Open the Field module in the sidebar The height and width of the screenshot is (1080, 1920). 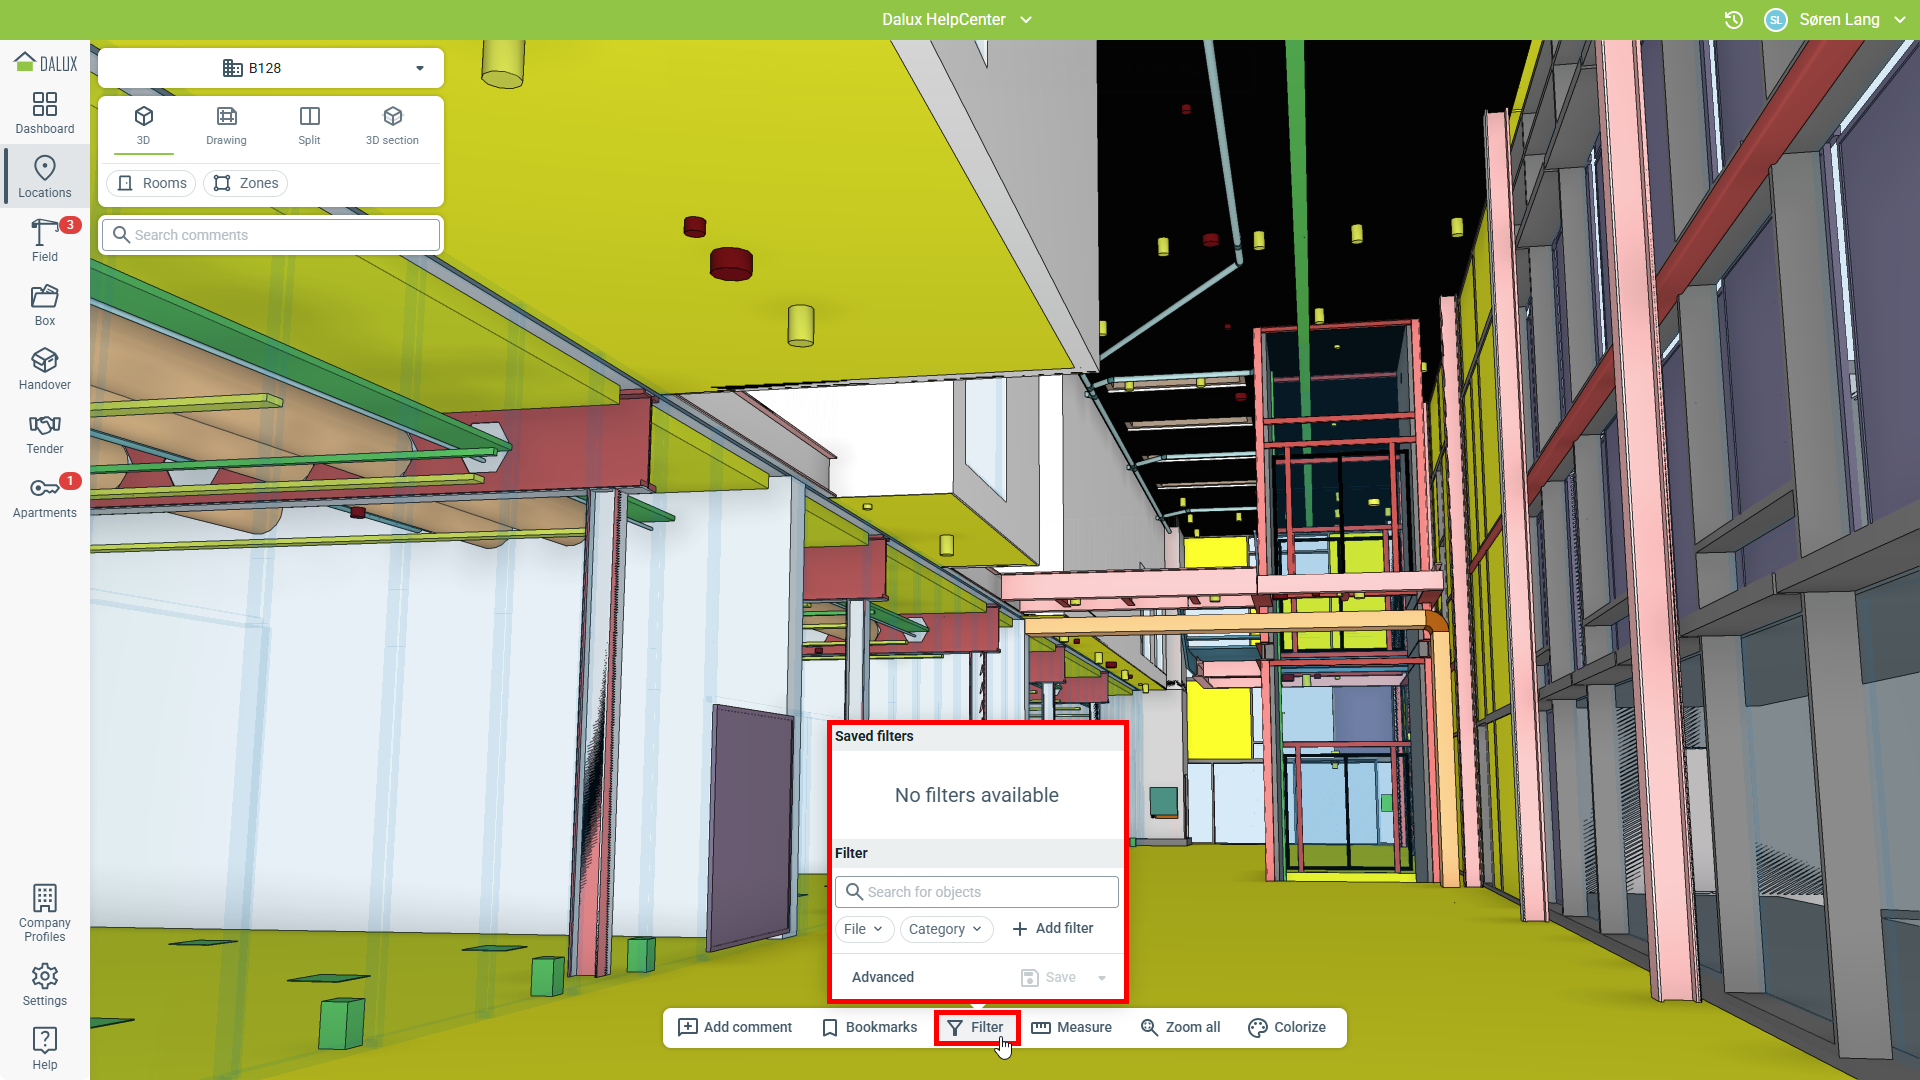[45, 240]
